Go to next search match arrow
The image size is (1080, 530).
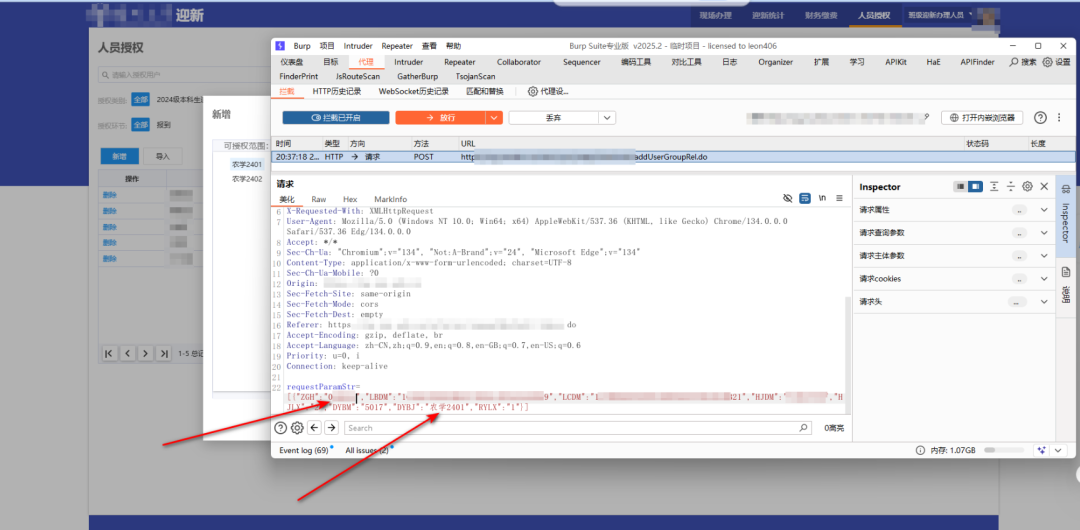pos(331,428)
